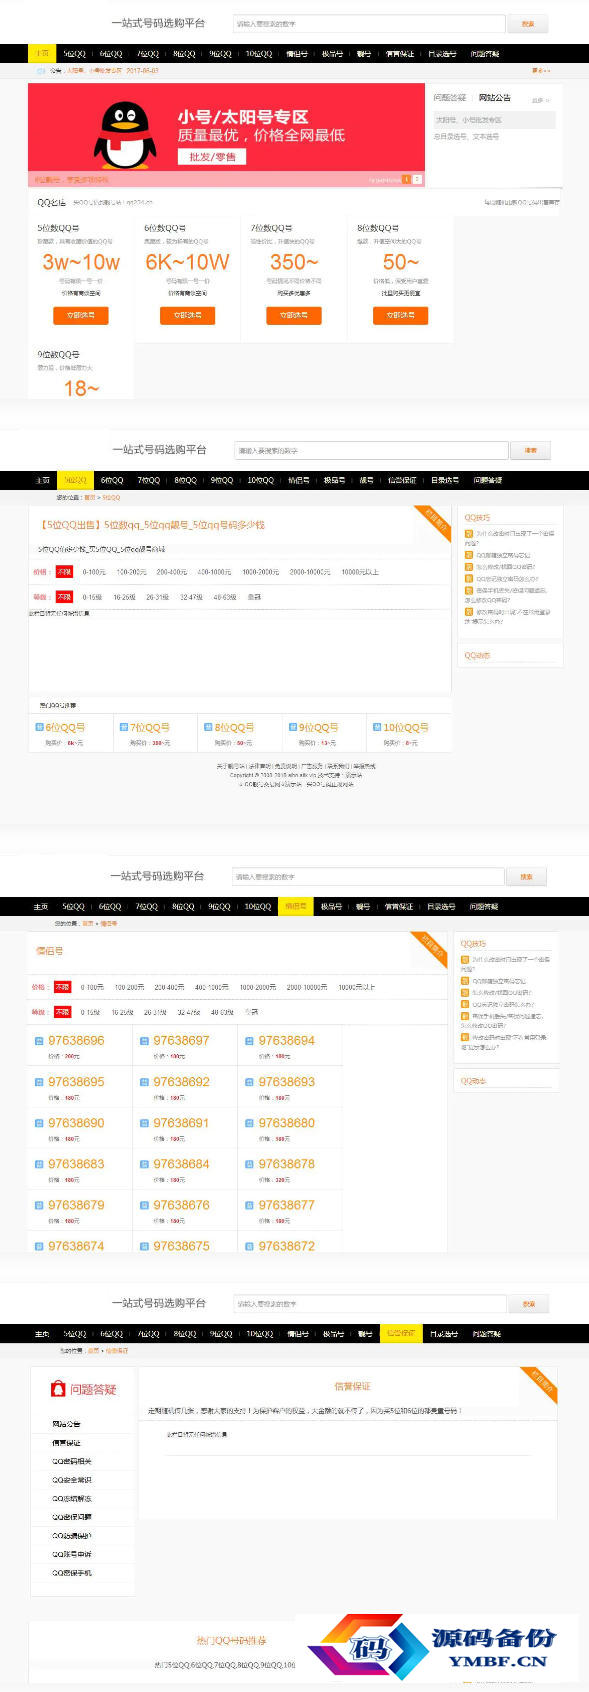Filter 5位QQ listing by grade 16-25级

point(124,597)
